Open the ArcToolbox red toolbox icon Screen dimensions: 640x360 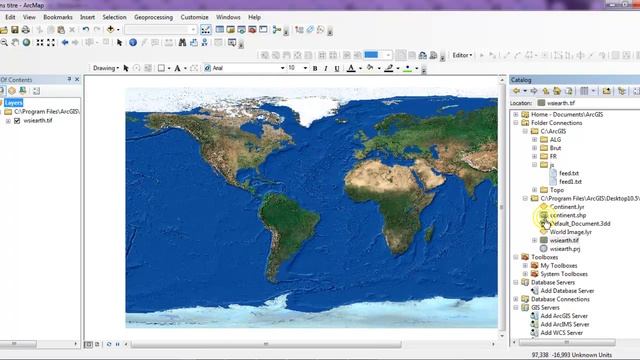pos(252,29)
